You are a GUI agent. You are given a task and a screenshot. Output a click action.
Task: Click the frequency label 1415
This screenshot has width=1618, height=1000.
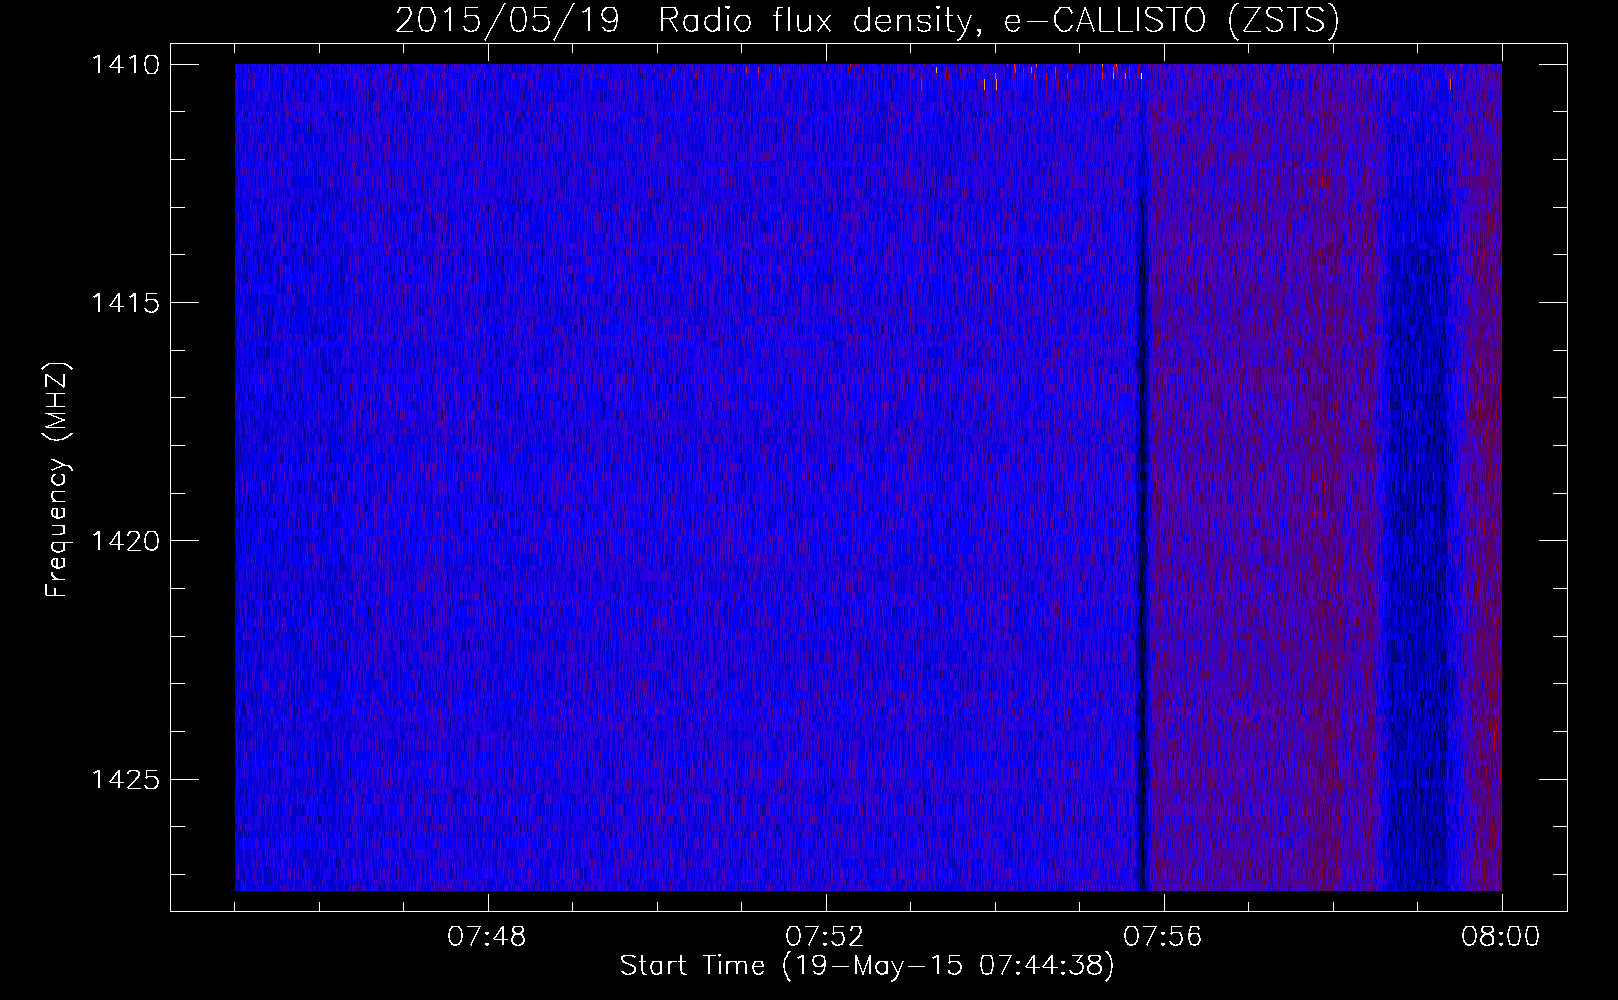[125, 303]
